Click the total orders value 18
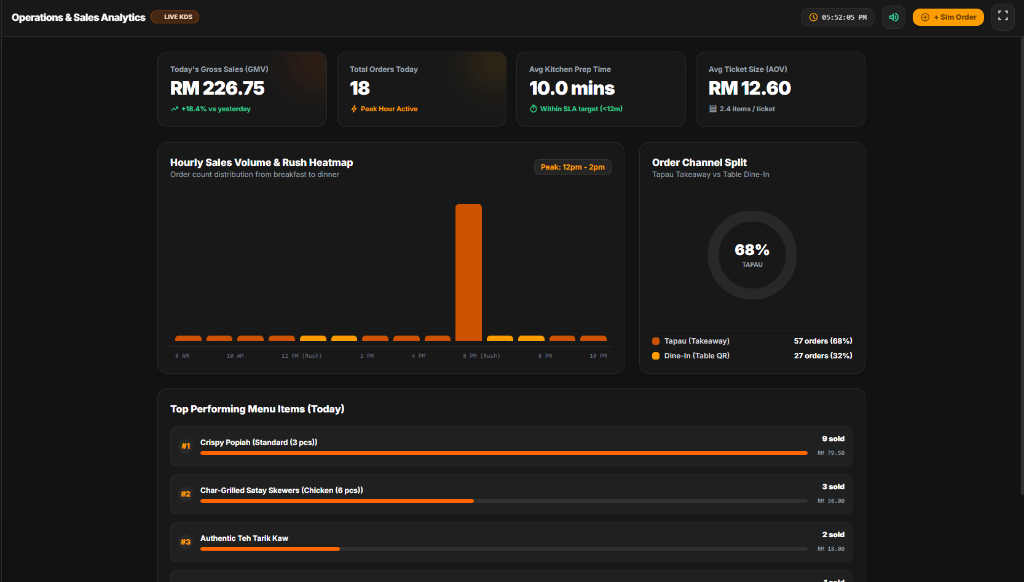Viewport: 1024px width, 582px height. point(360,88)
